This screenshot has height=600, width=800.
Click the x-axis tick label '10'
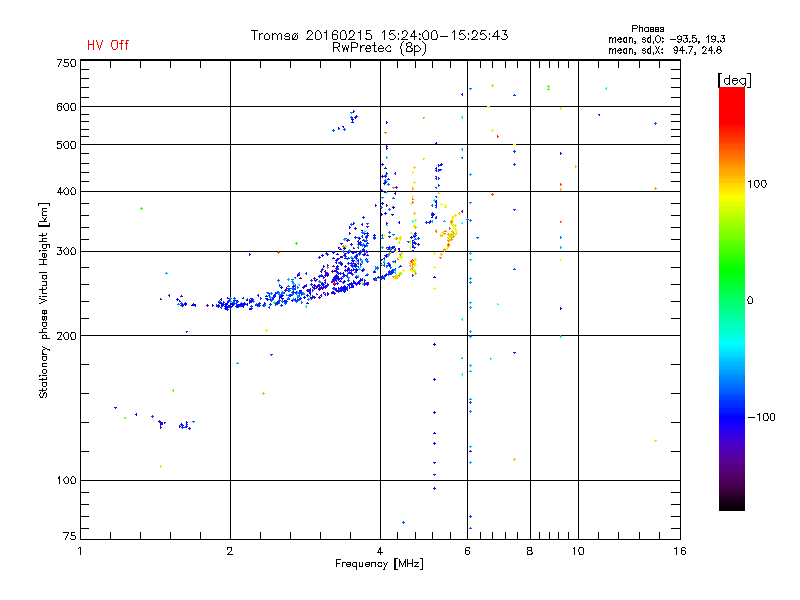click(578, 551)
